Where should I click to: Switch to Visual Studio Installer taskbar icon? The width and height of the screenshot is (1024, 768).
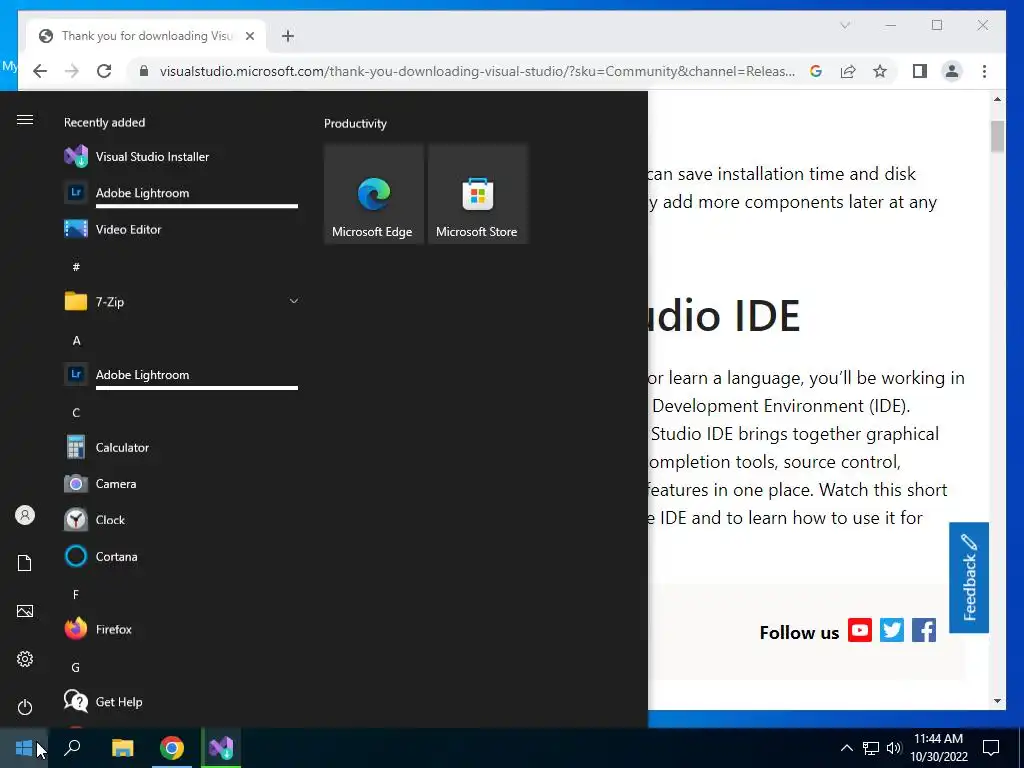(221, 748)
